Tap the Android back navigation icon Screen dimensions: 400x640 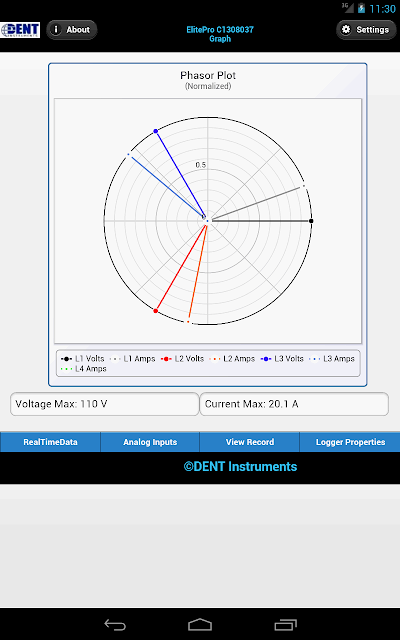point(115,624)
